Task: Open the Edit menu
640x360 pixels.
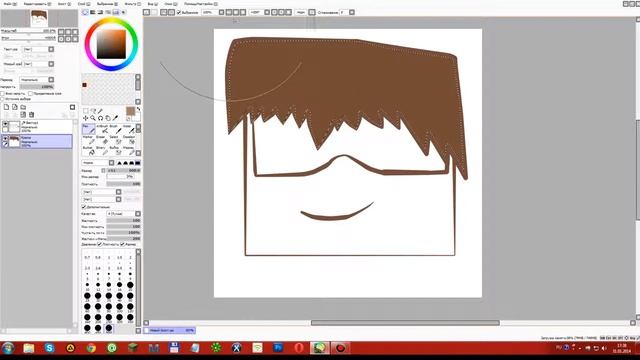Action: [37, 4]
